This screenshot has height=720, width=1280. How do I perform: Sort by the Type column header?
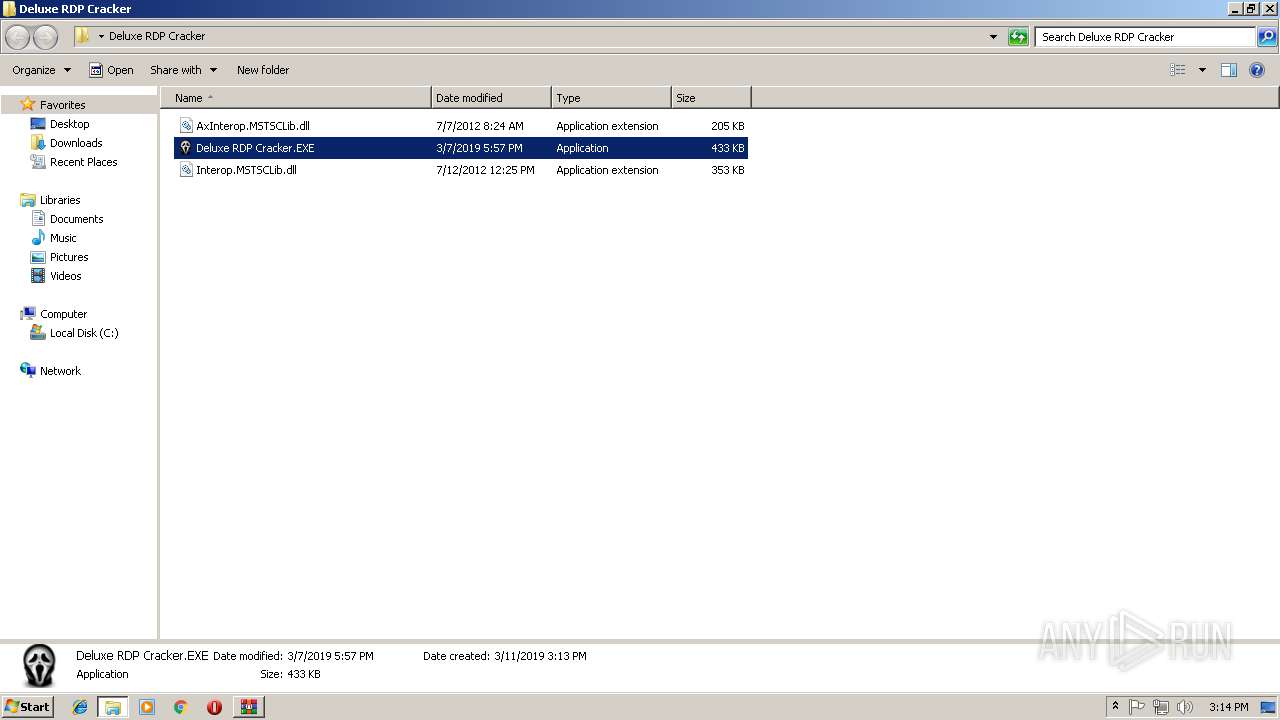[x=611, y=98]
